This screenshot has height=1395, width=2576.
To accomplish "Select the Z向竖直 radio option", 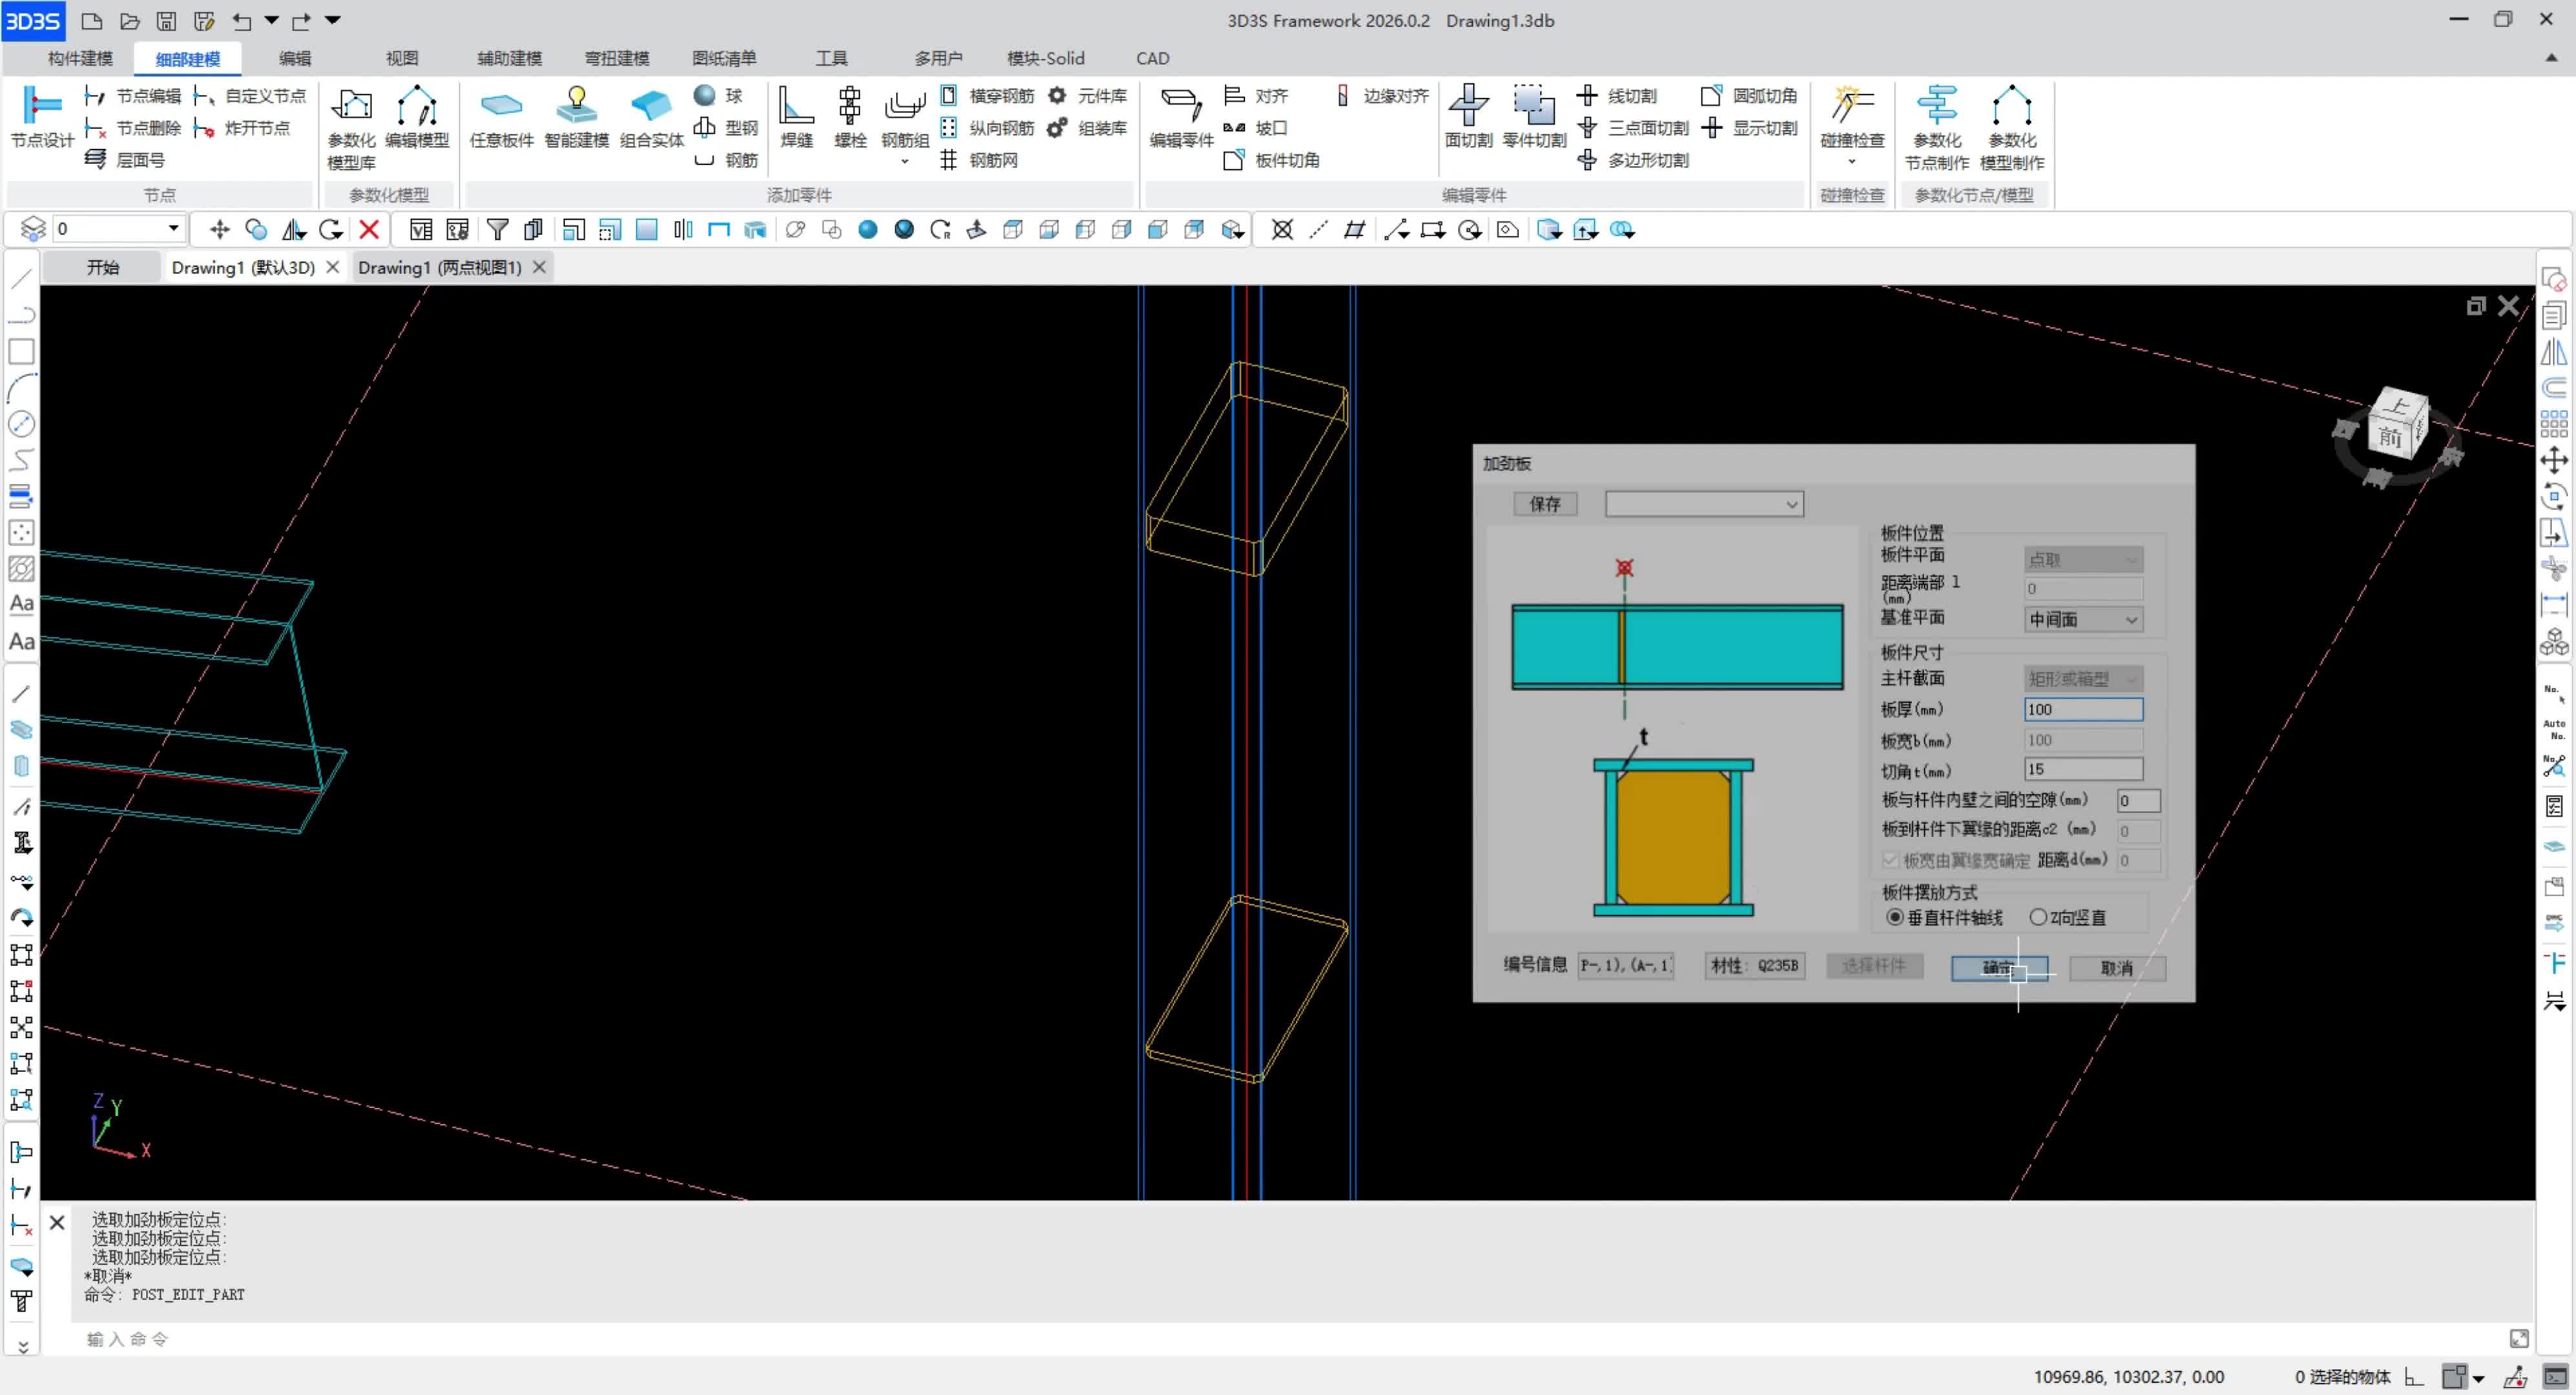I will [x=2037, y=917].
